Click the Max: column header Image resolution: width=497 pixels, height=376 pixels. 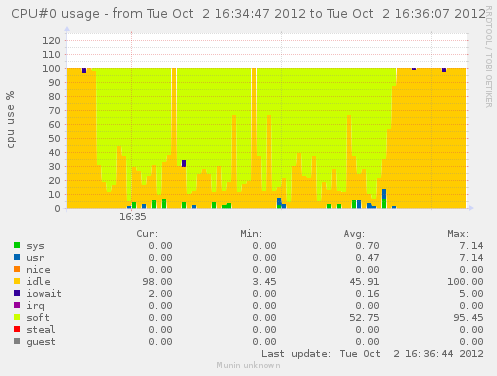(x=458, y=234)
